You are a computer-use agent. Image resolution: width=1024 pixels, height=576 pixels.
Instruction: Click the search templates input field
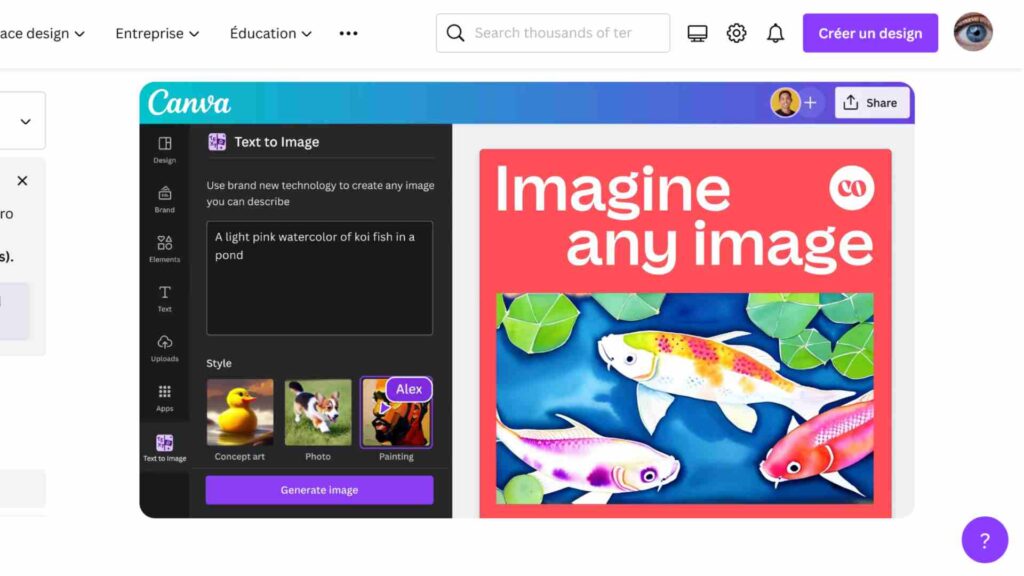pos(553,33)
